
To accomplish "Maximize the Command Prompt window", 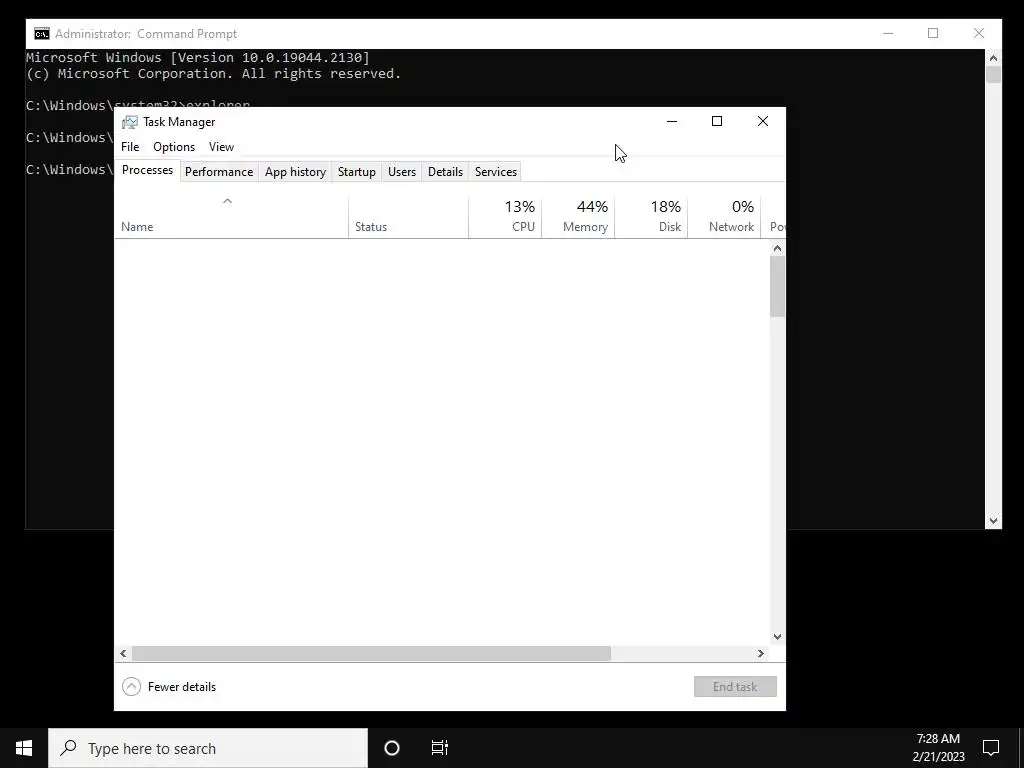I will pos(933,33).
